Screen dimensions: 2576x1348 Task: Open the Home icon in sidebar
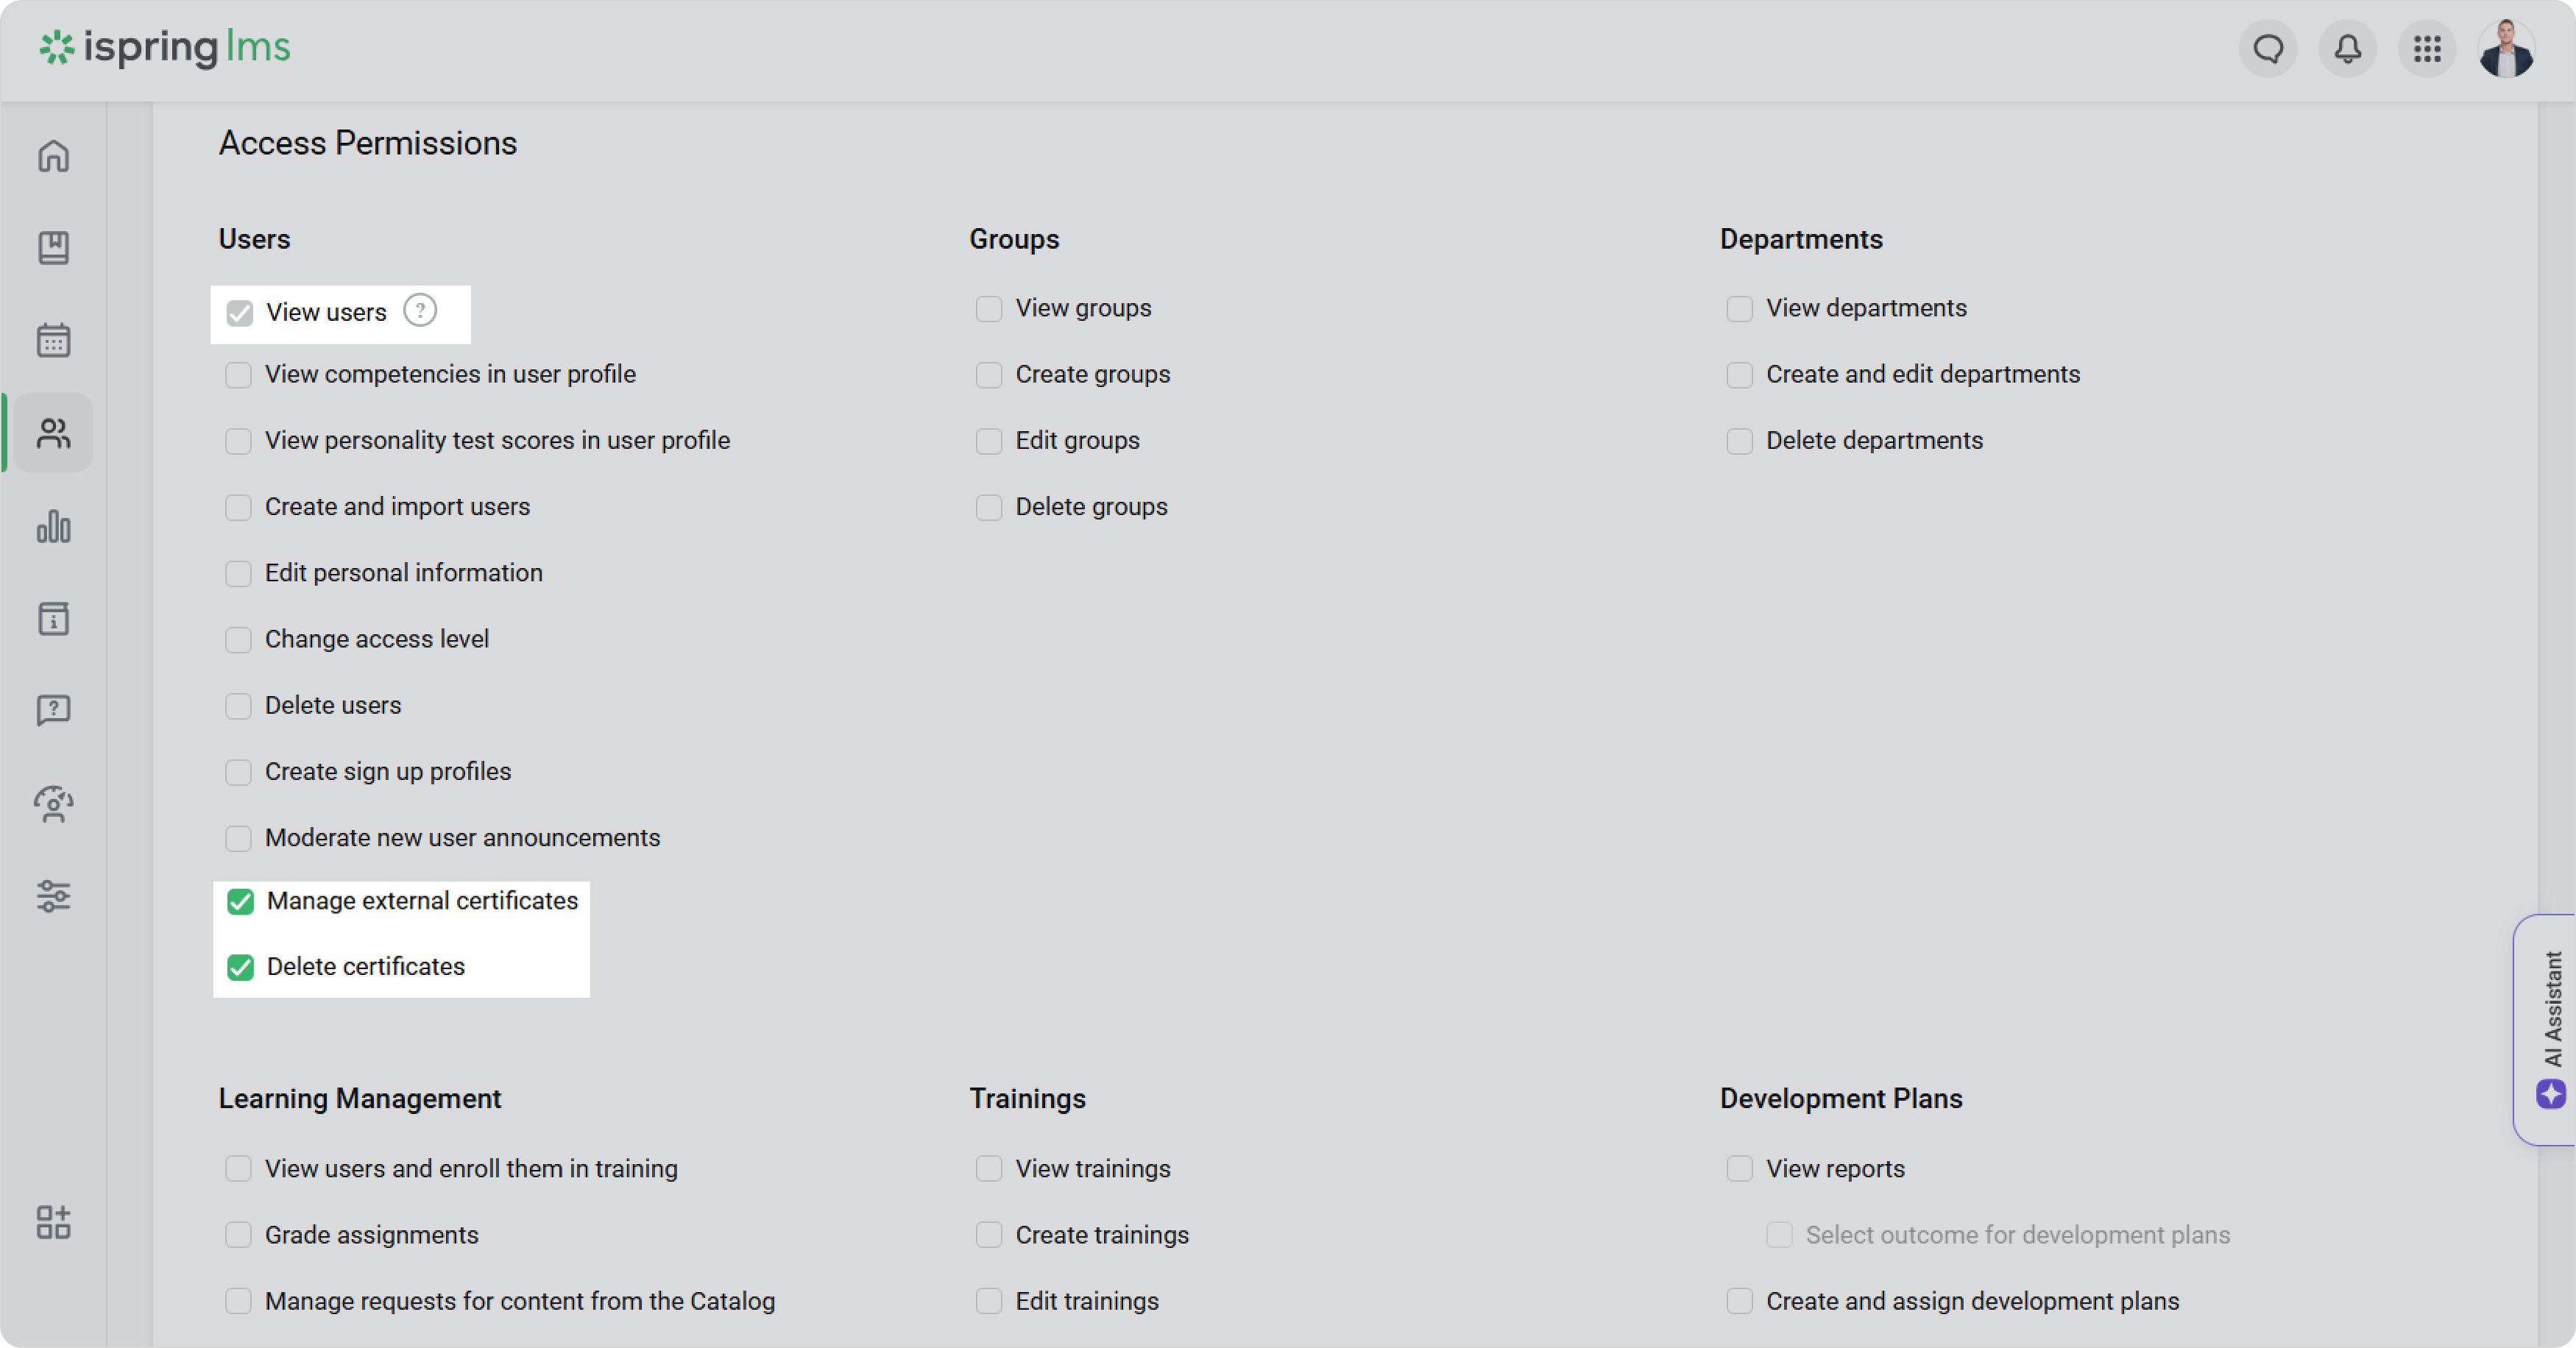(x=54, y=156)
